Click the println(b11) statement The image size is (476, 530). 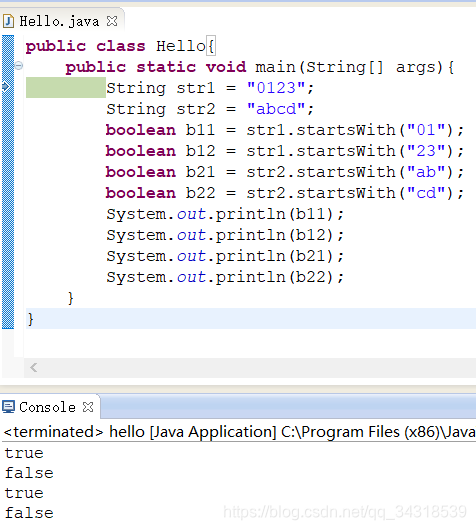click(x=225, y=214)
